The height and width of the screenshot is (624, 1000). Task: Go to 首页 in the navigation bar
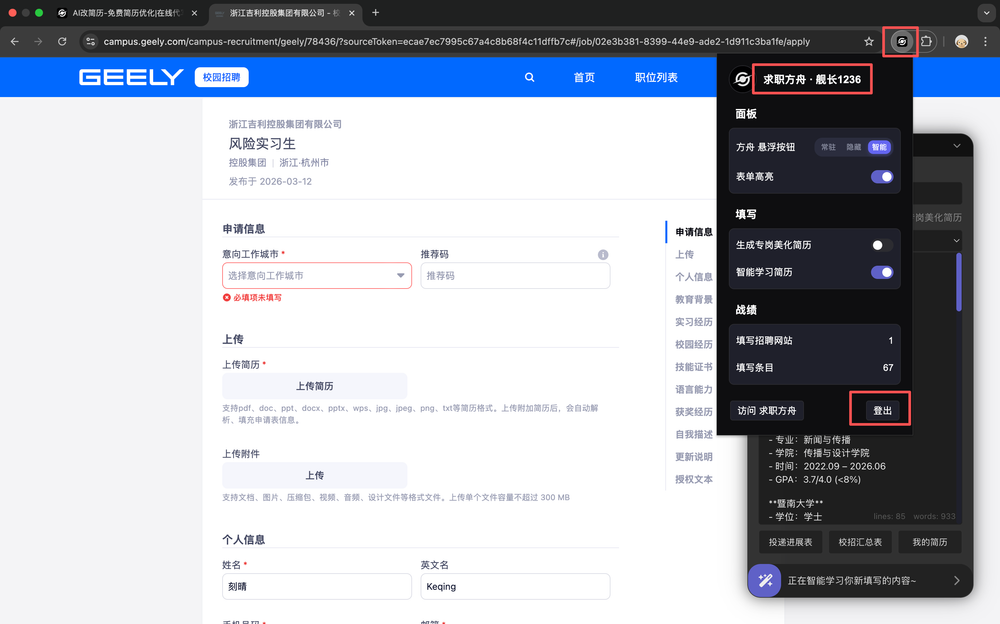584,78
